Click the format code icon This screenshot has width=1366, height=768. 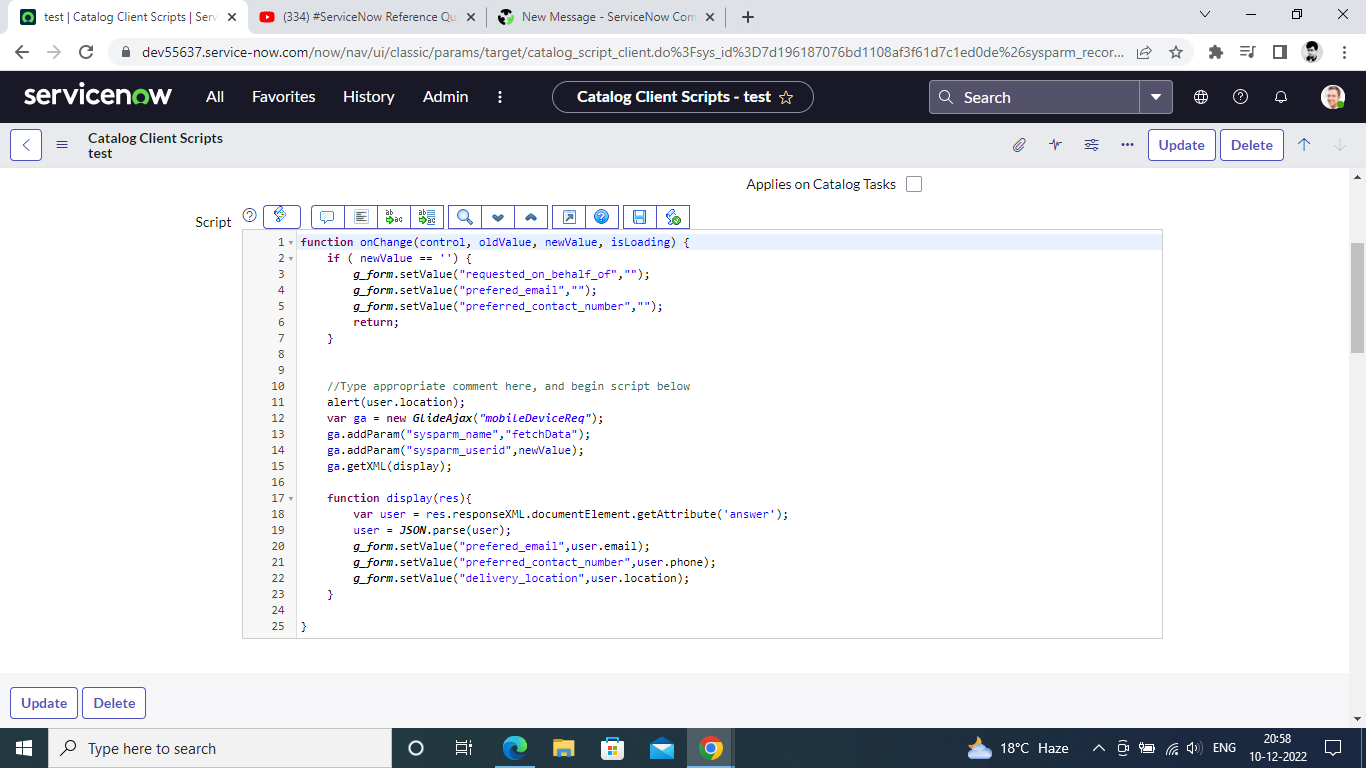click(x=361, y=217)
